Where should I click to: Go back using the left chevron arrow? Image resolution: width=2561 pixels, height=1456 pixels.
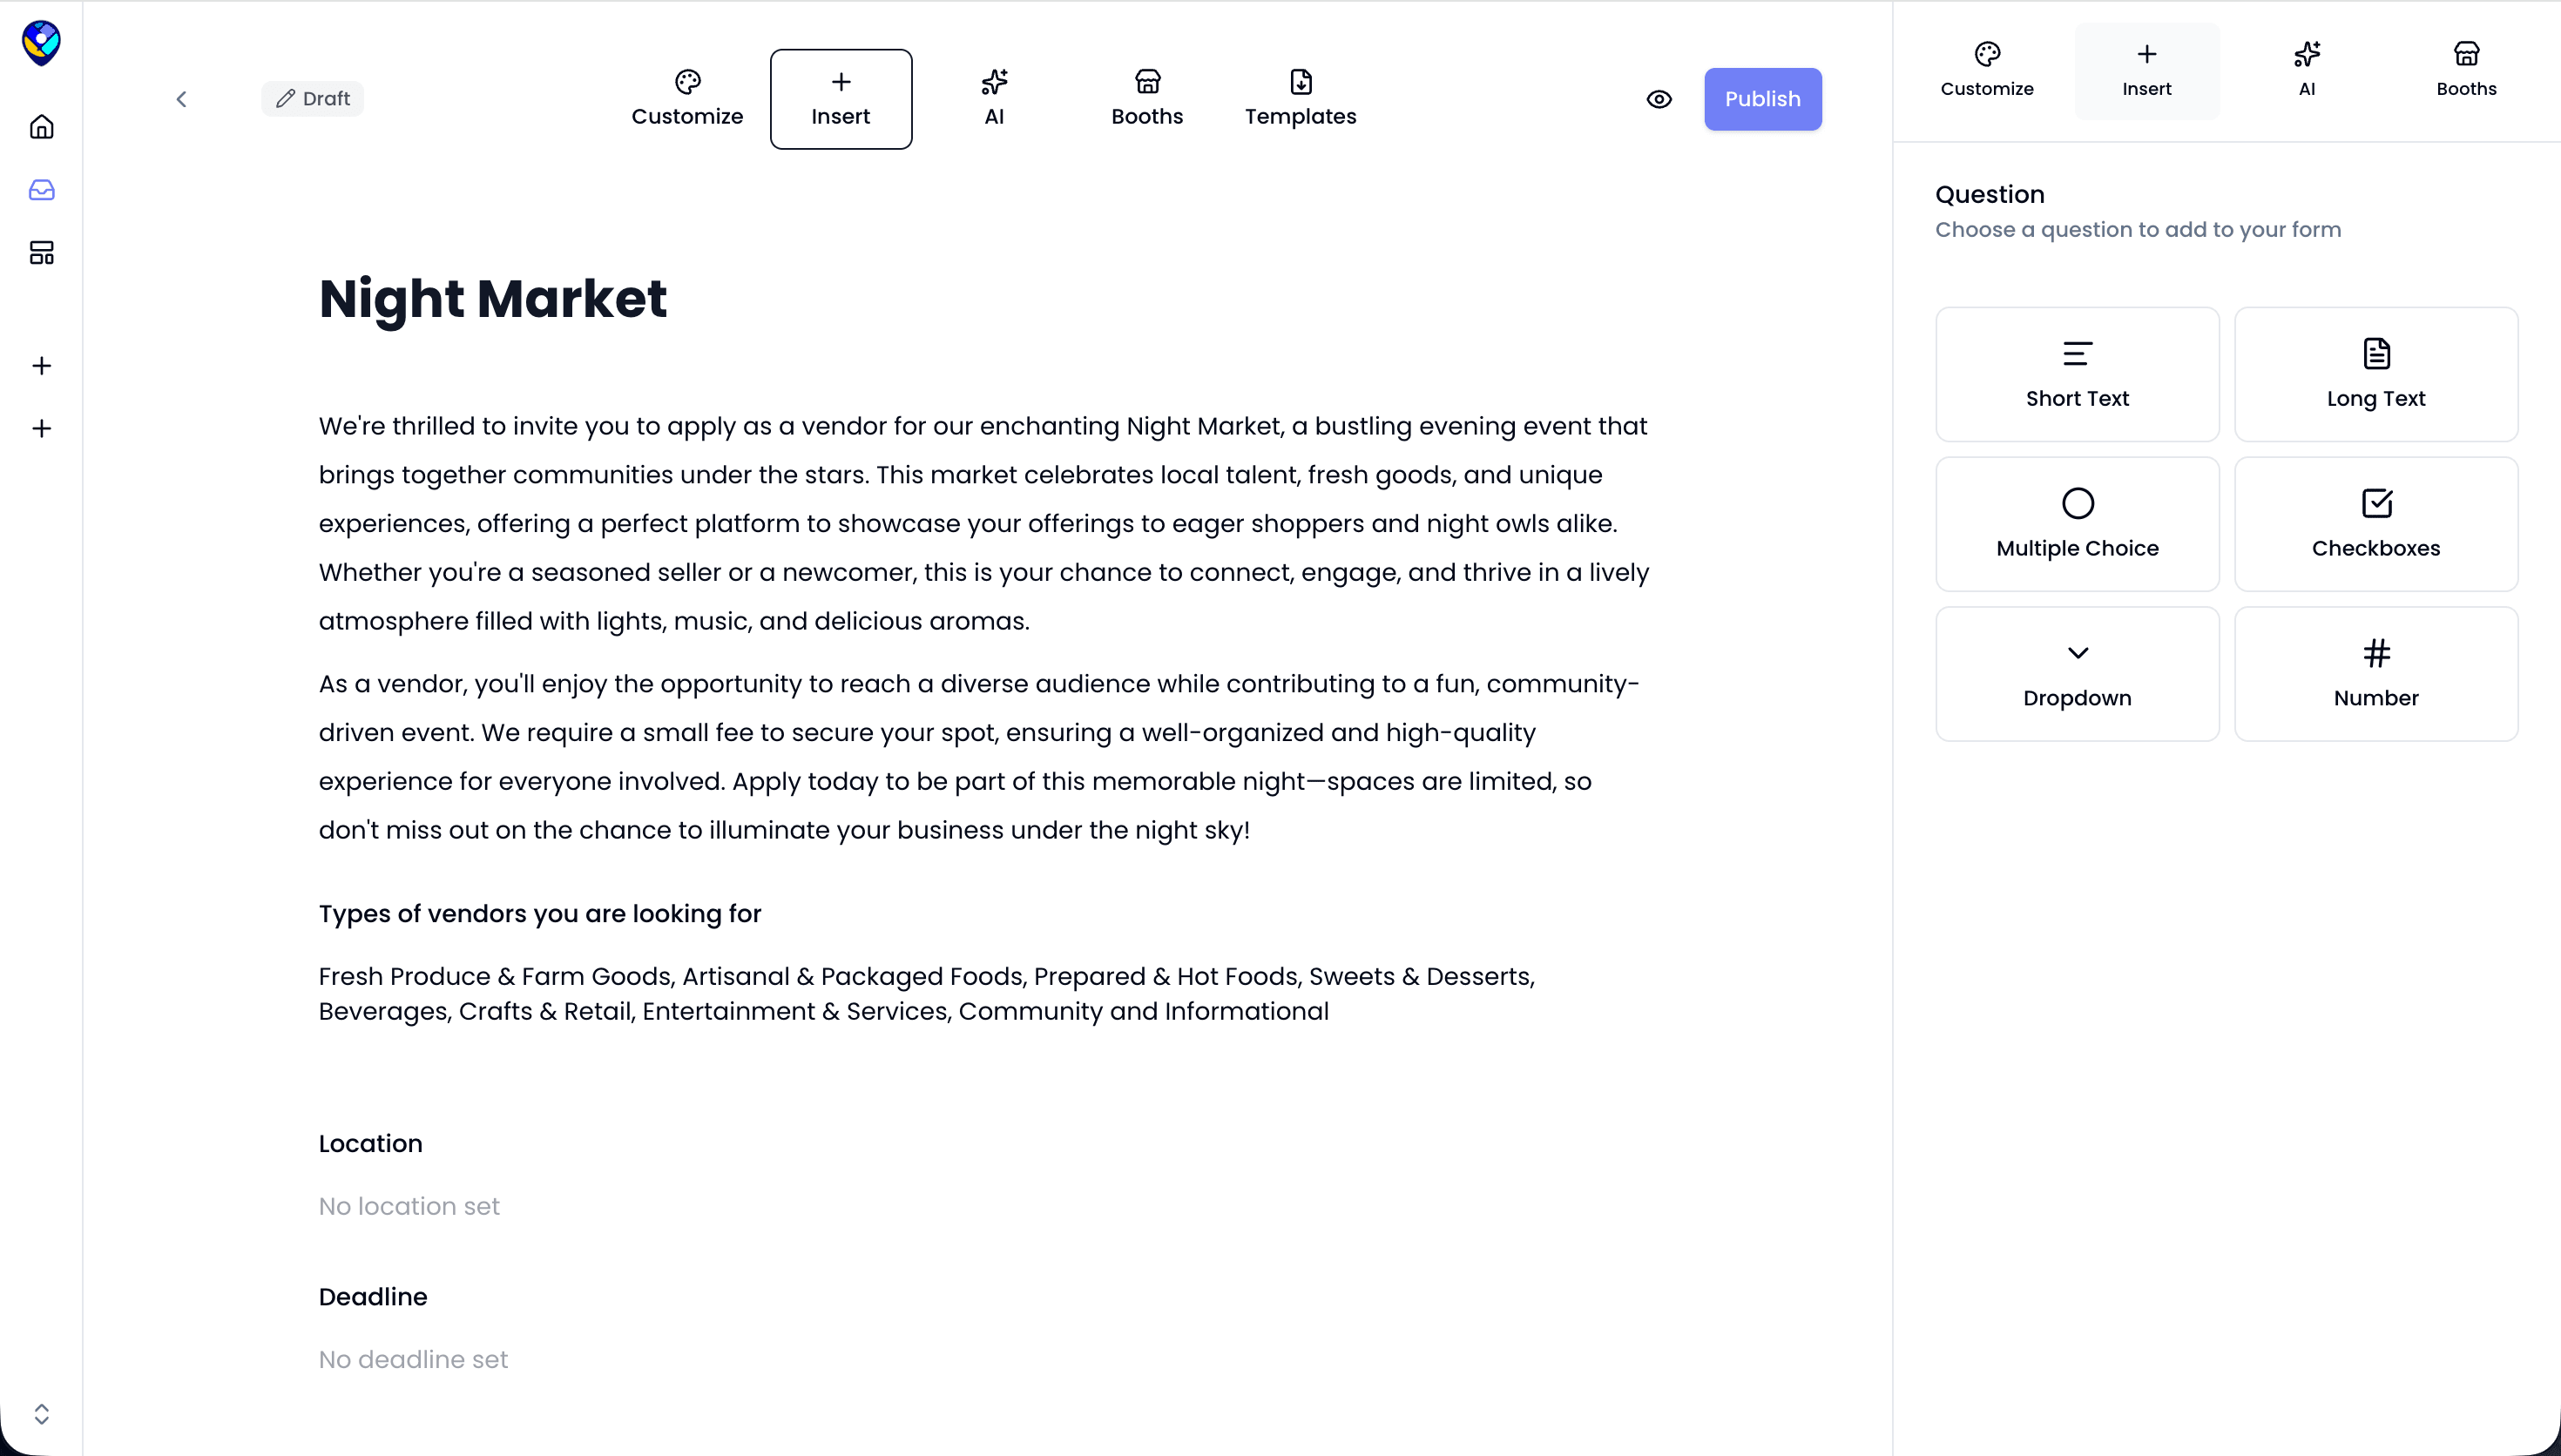click(x=181, y=99)
